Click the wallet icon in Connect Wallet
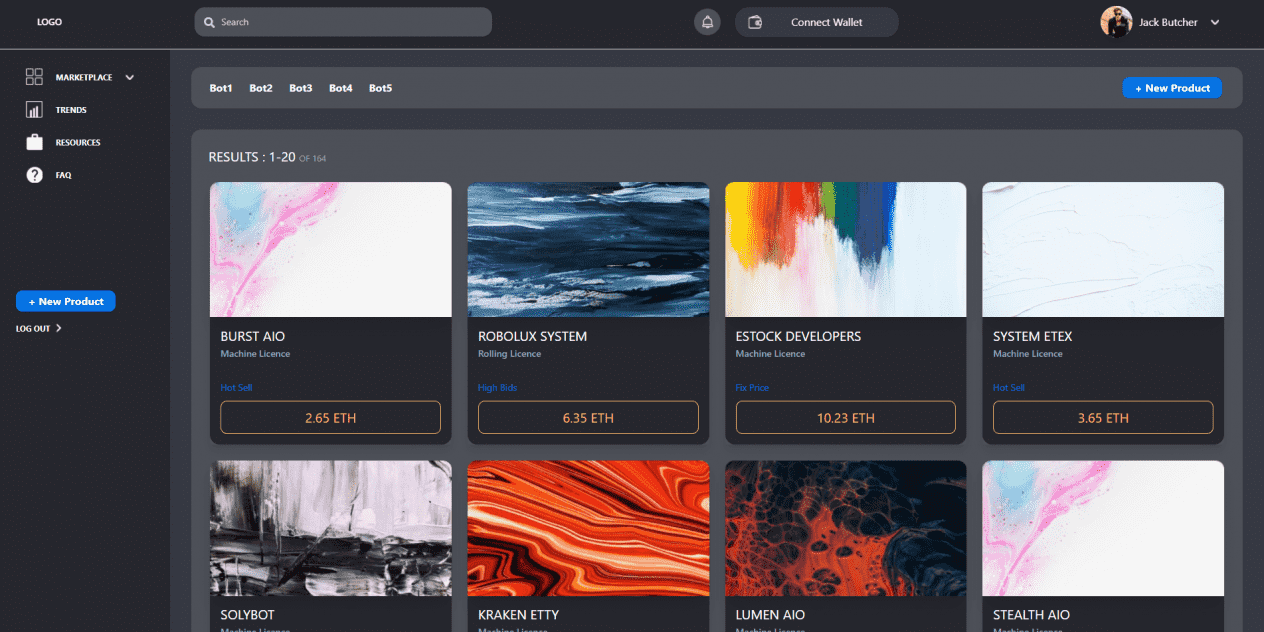This screenshot has width=1264, height=632. point(755,22)
